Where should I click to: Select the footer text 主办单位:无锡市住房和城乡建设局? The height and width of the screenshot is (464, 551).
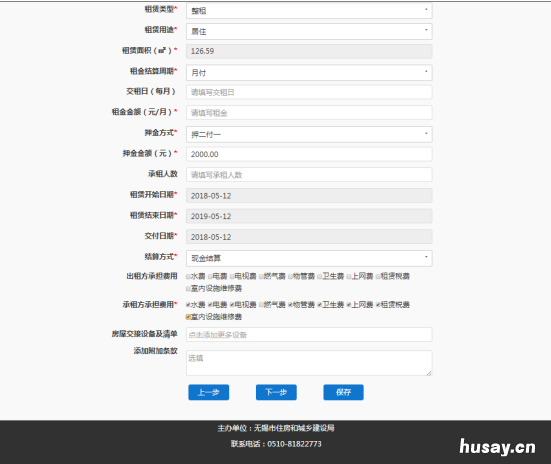tap(276, 428)
